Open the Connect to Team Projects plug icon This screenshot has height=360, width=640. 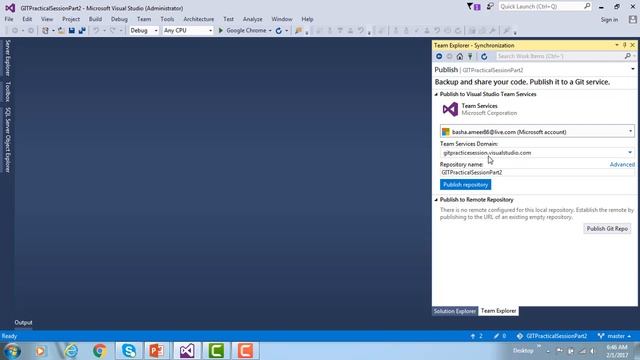(470, 56)
